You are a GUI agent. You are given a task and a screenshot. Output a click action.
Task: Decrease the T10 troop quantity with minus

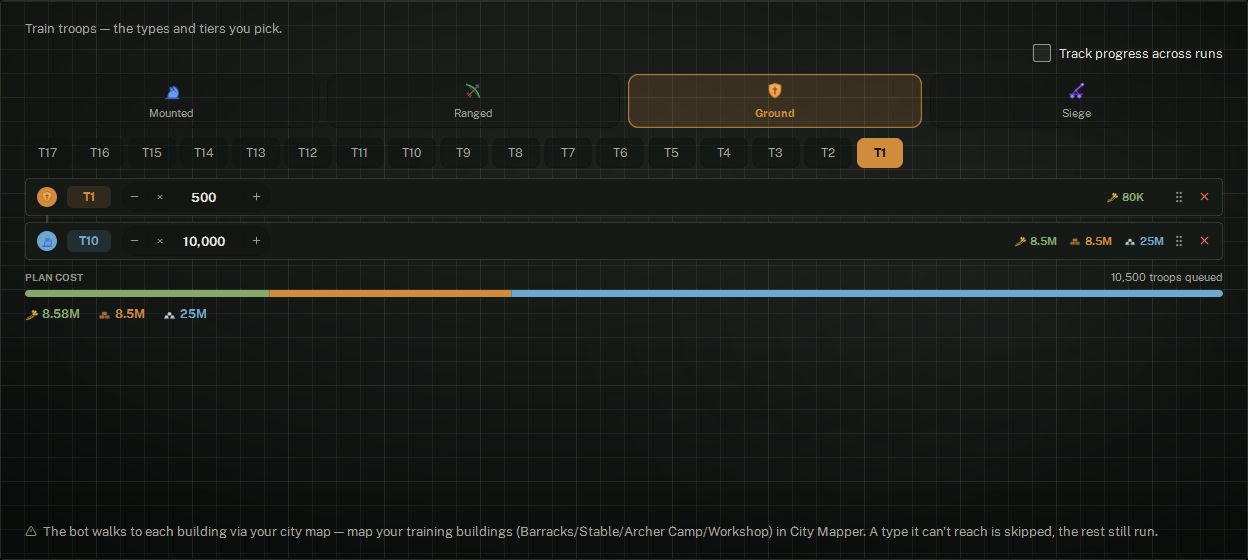coord(134,241)
